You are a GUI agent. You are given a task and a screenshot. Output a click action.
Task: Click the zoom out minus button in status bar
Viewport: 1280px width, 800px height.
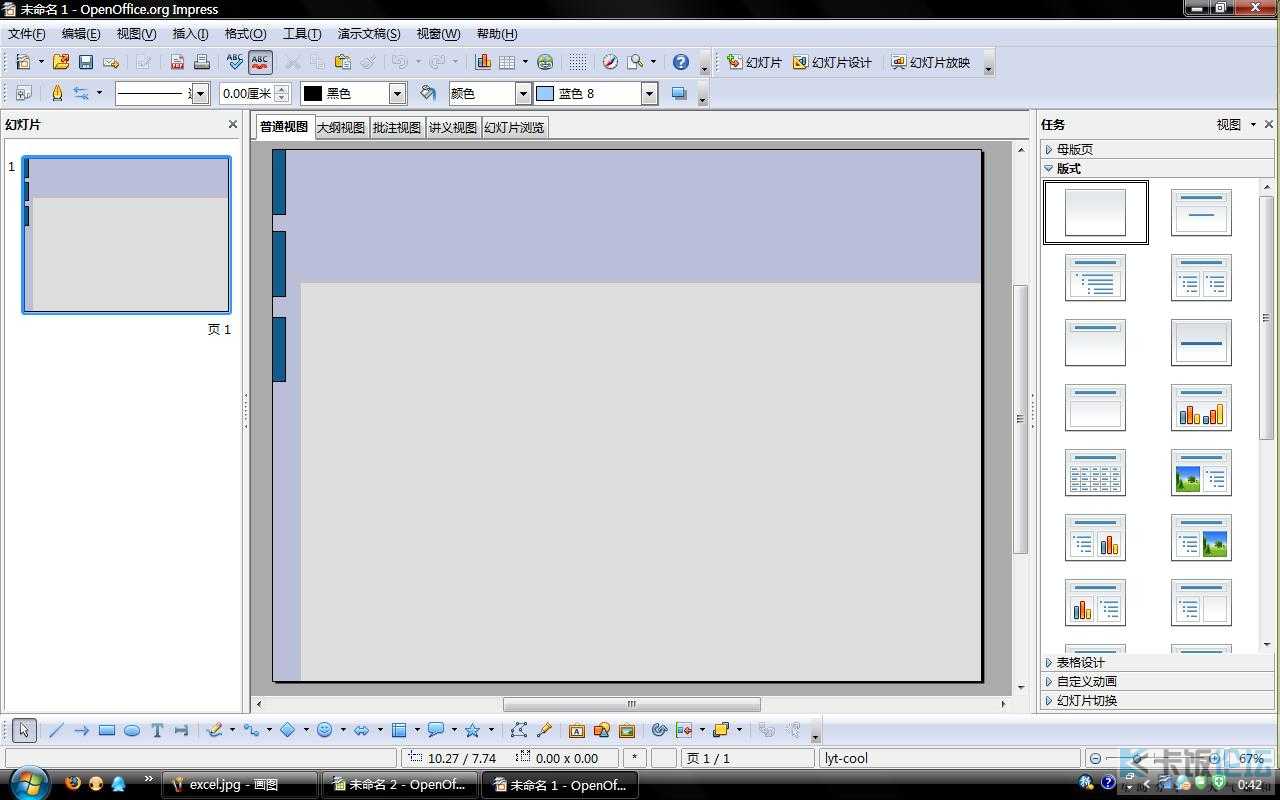click(x=1096, y=759)
